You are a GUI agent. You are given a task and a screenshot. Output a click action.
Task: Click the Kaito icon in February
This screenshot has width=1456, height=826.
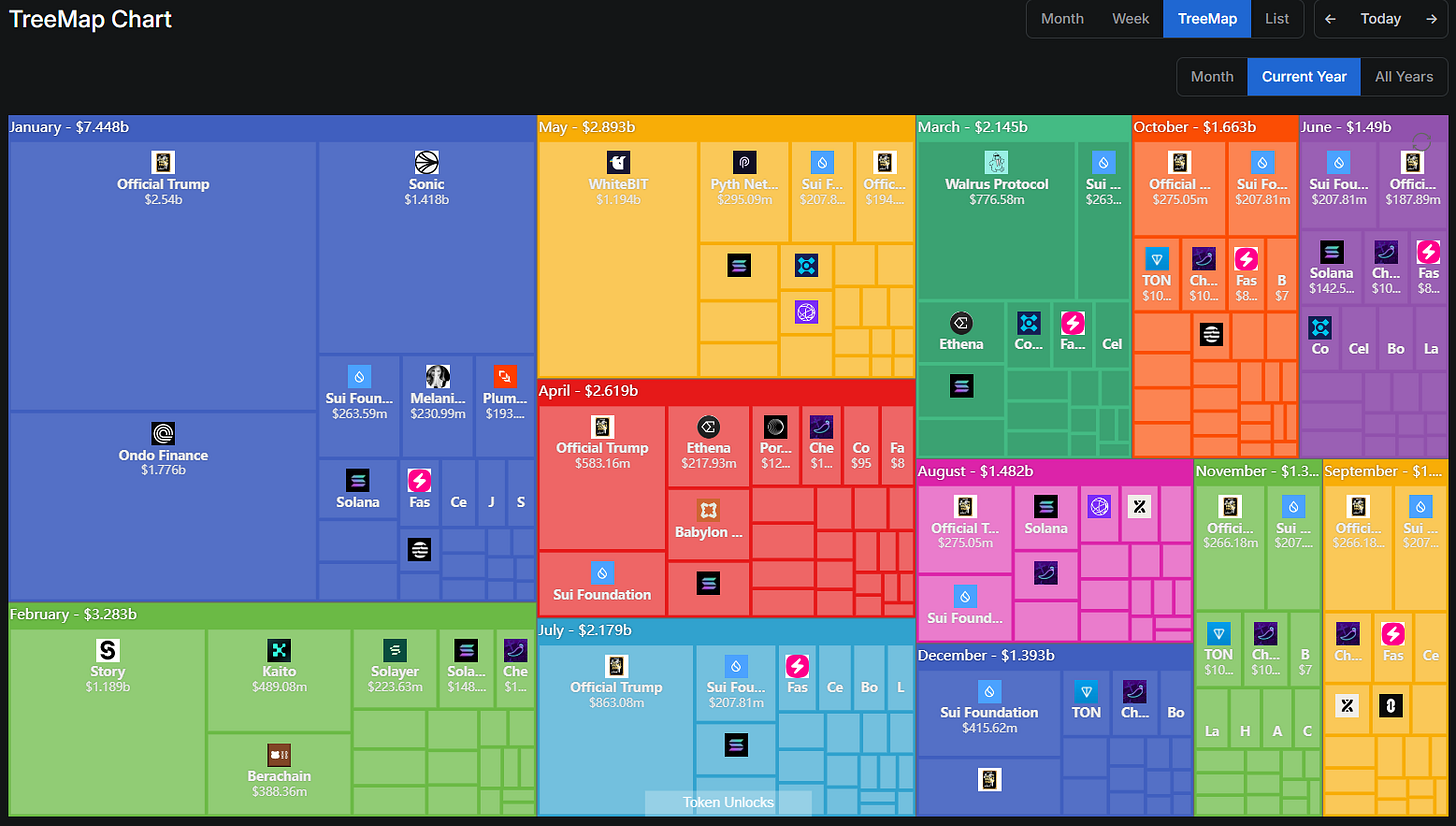point(279,650)
